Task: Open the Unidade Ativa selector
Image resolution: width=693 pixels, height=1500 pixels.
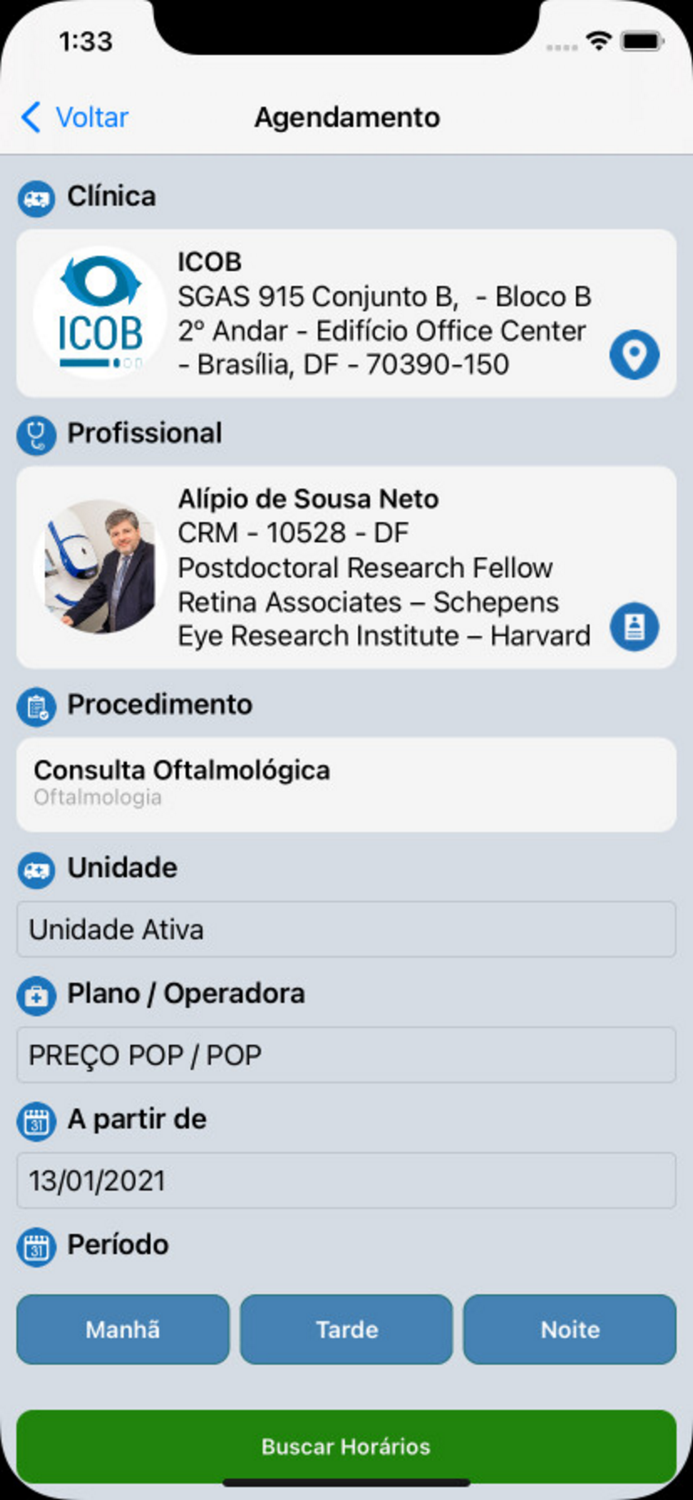Action: point(346,930)
